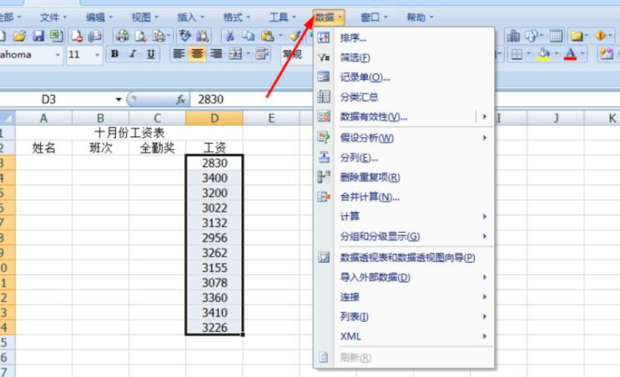The image size is (620, 377).
Task: Open the dropdown arrow beside the merge cells icon
Action: coord(248,54)
